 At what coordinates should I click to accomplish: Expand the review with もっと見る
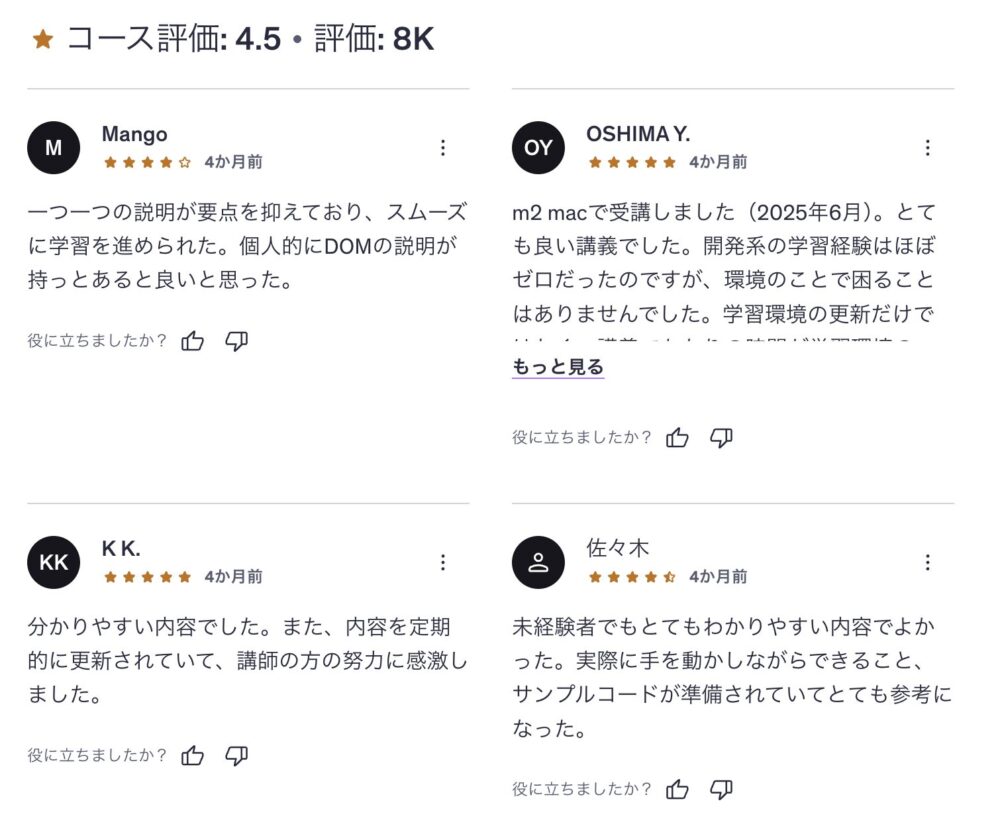coord(558,367)
